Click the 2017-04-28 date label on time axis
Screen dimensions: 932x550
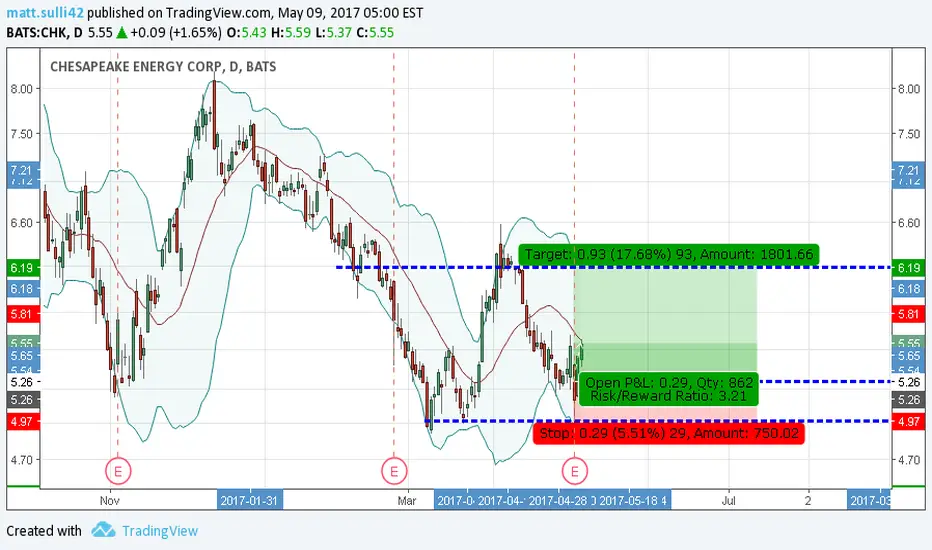coord(558,501)
